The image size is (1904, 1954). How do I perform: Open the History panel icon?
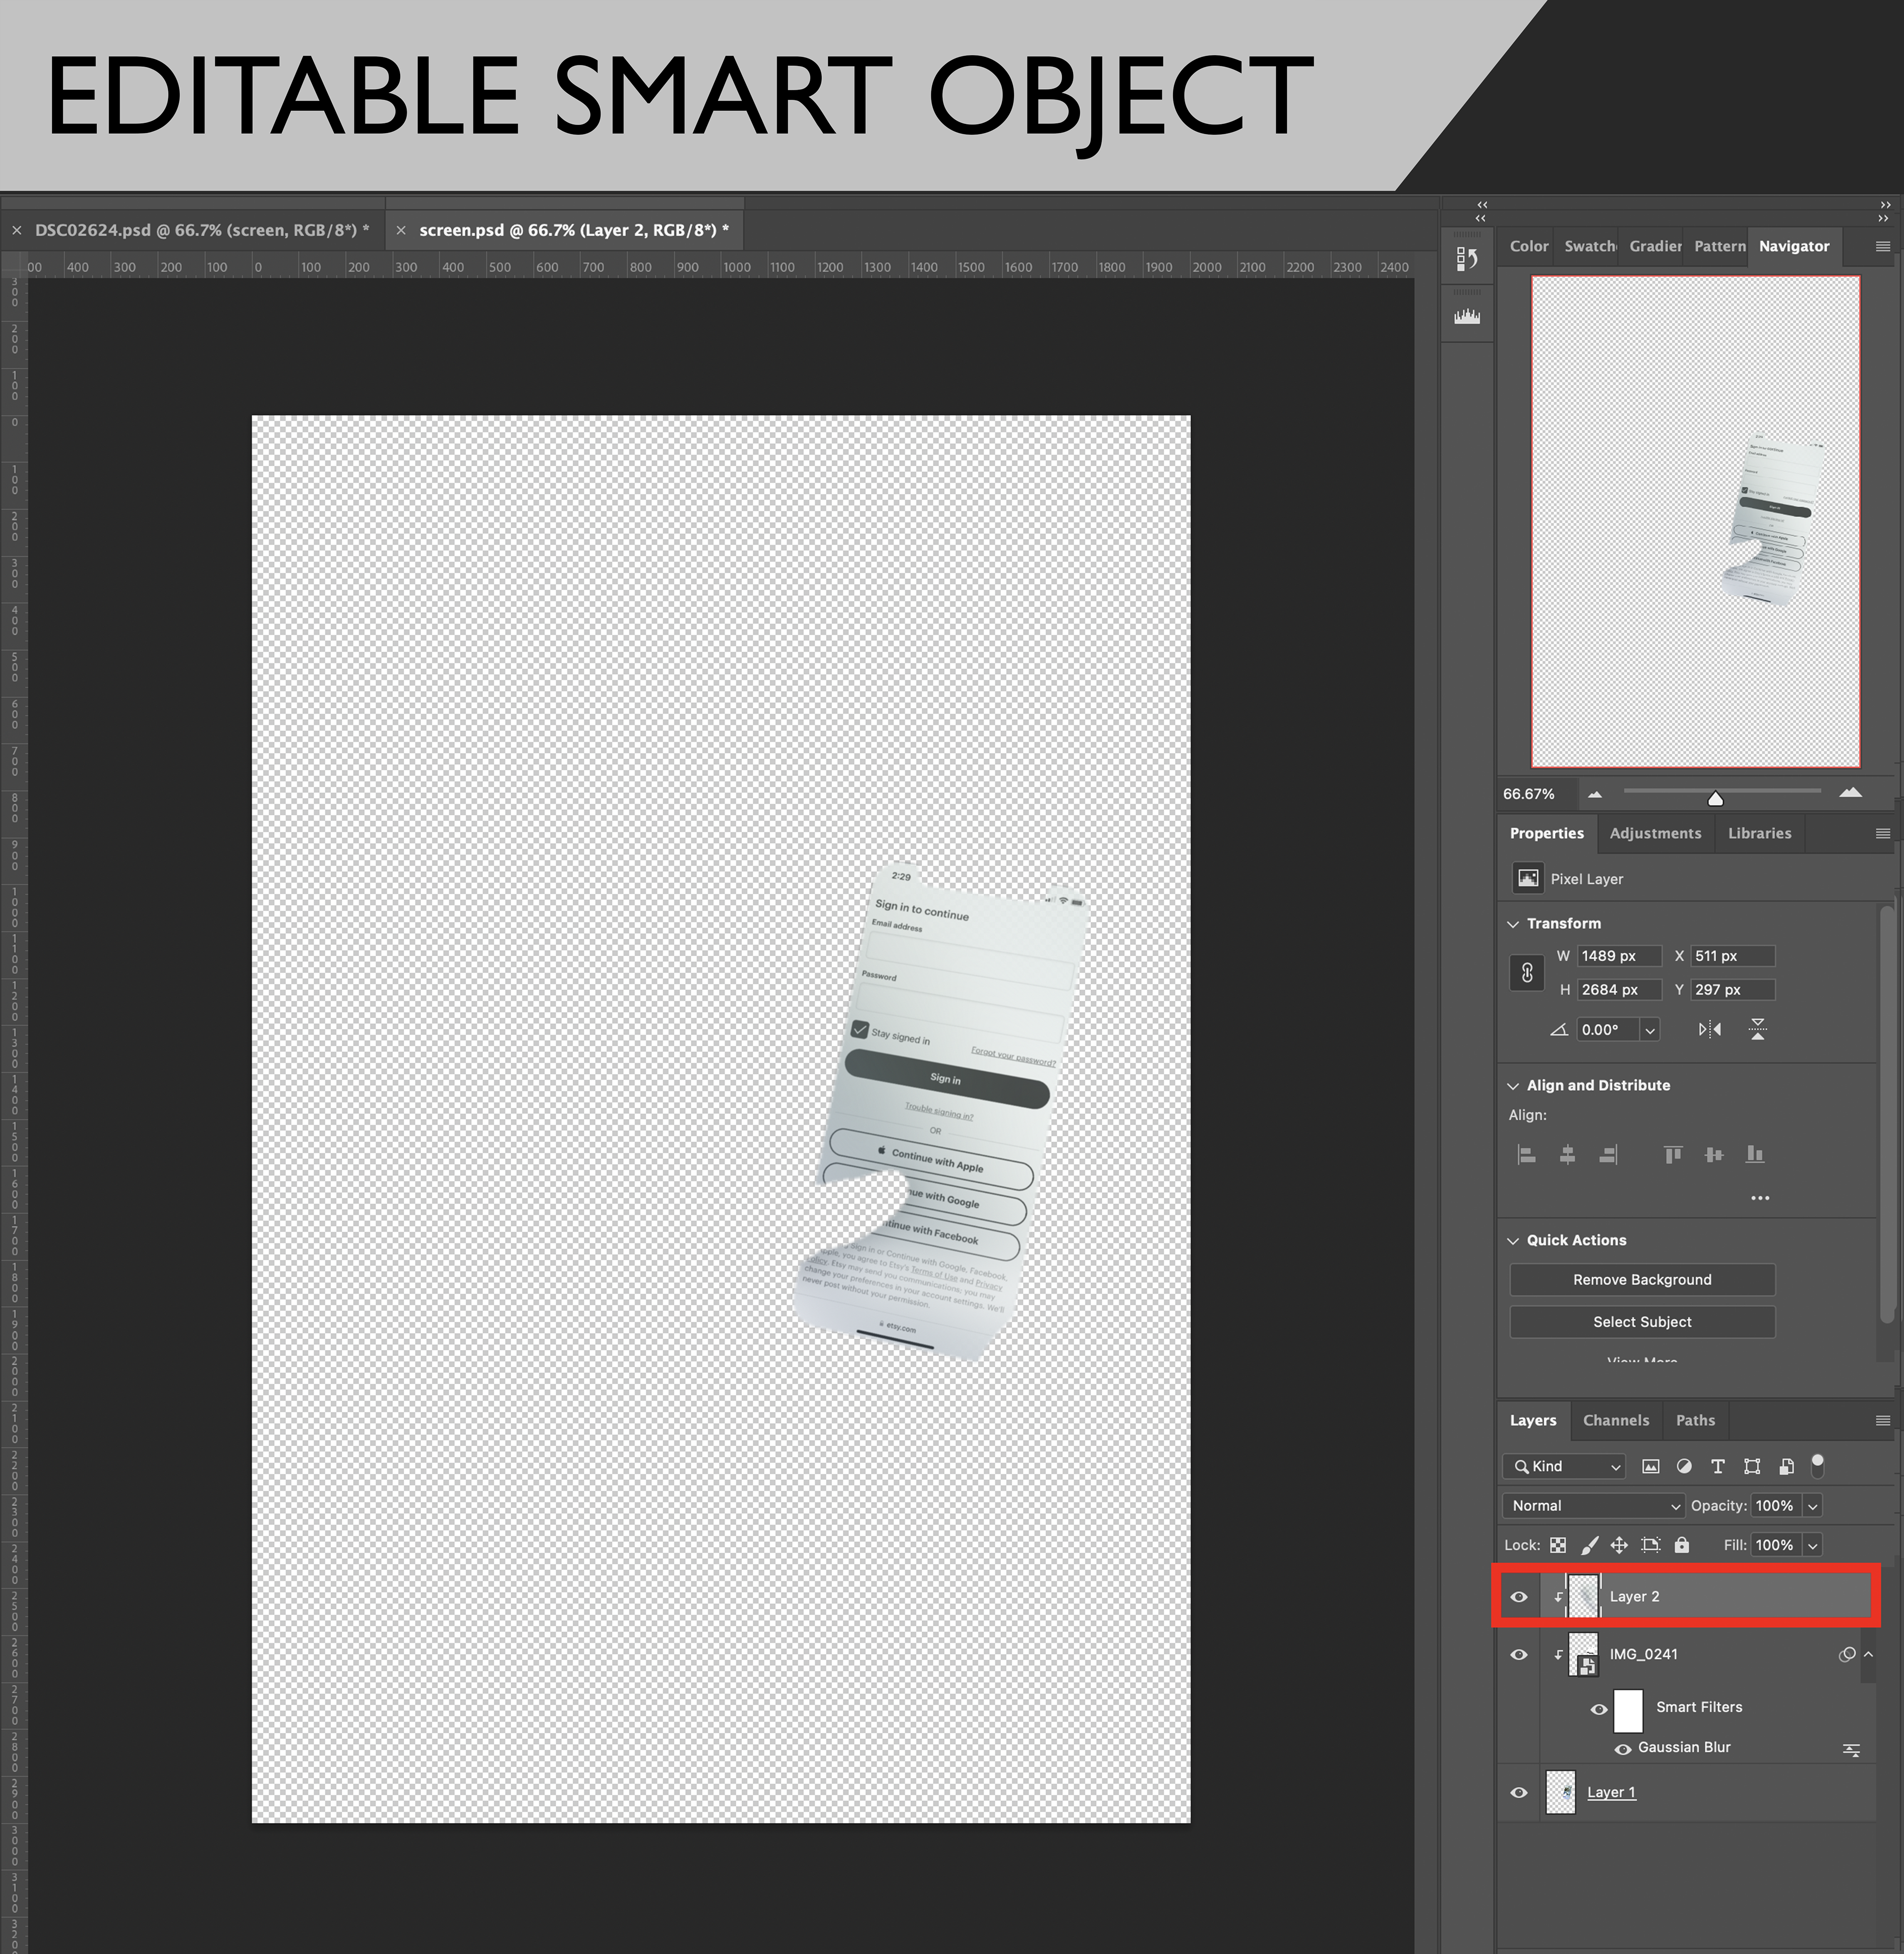(x=1467, y=259)
